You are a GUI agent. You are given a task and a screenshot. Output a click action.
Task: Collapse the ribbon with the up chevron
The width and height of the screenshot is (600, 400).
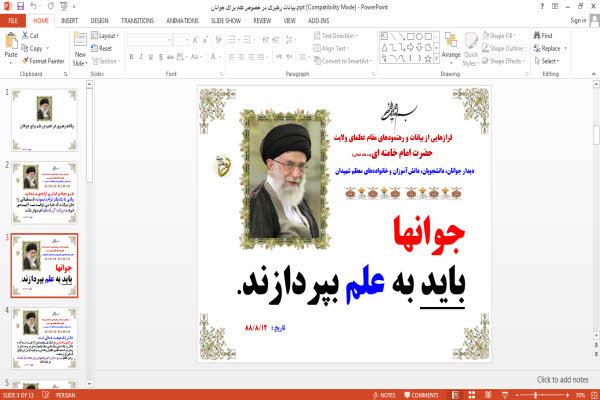[594, 74]
